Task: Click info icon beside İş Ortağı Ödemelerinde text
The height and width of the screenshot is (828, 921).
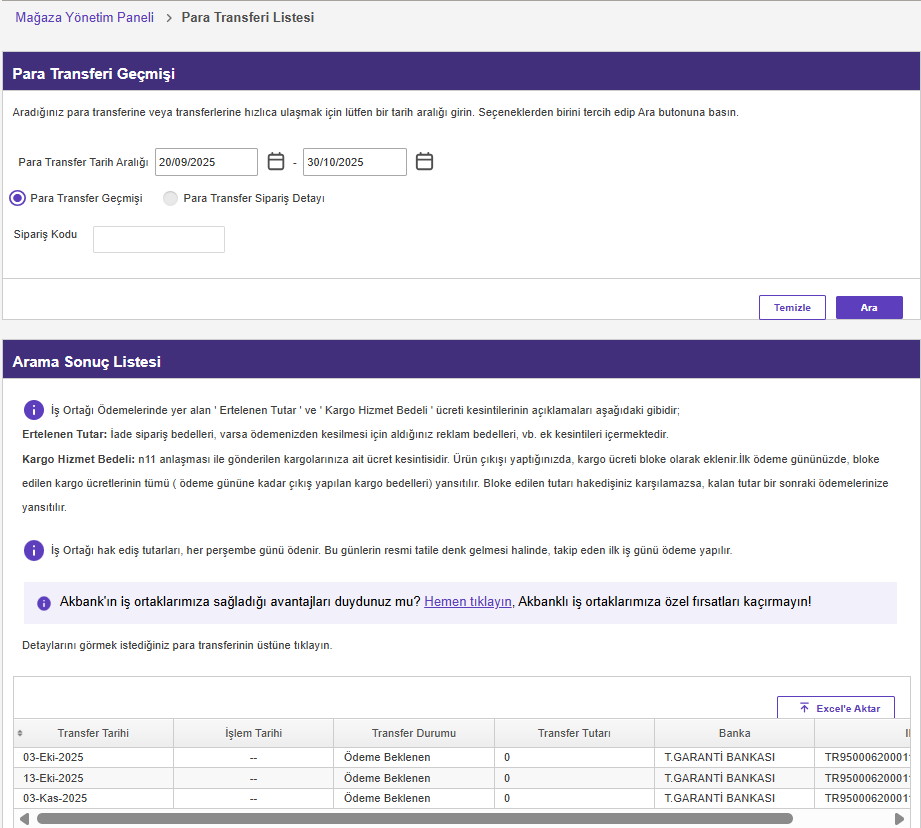Action: tap(34, 410)
